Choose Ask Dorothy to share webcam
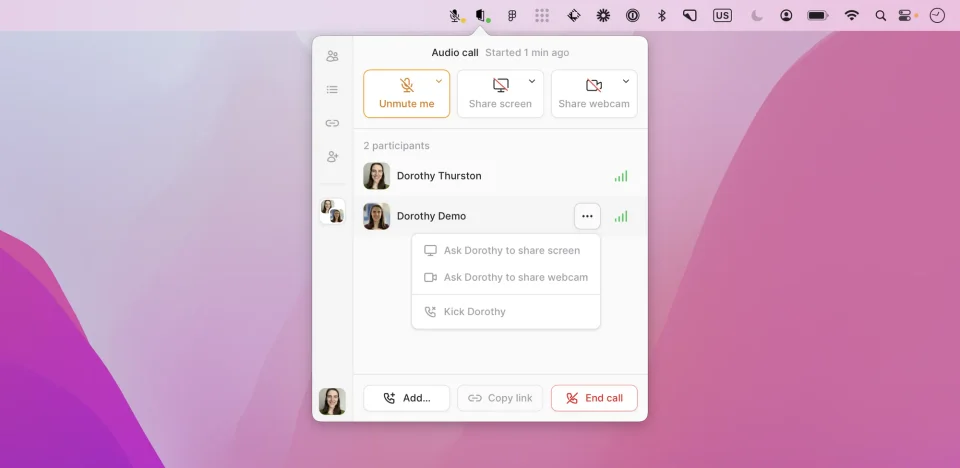The width and height of the screenshot is (960, 468). 506,277
